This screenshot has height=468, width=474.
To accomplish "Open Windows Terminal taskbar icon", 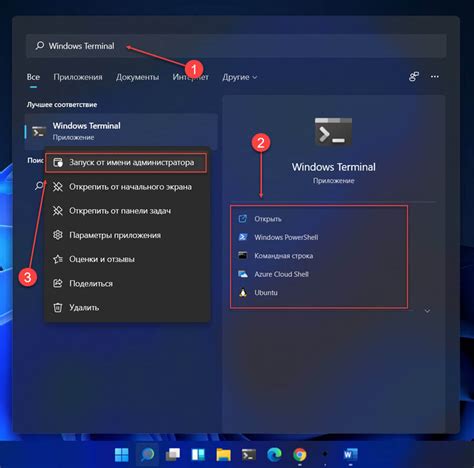I will [249, 454].
